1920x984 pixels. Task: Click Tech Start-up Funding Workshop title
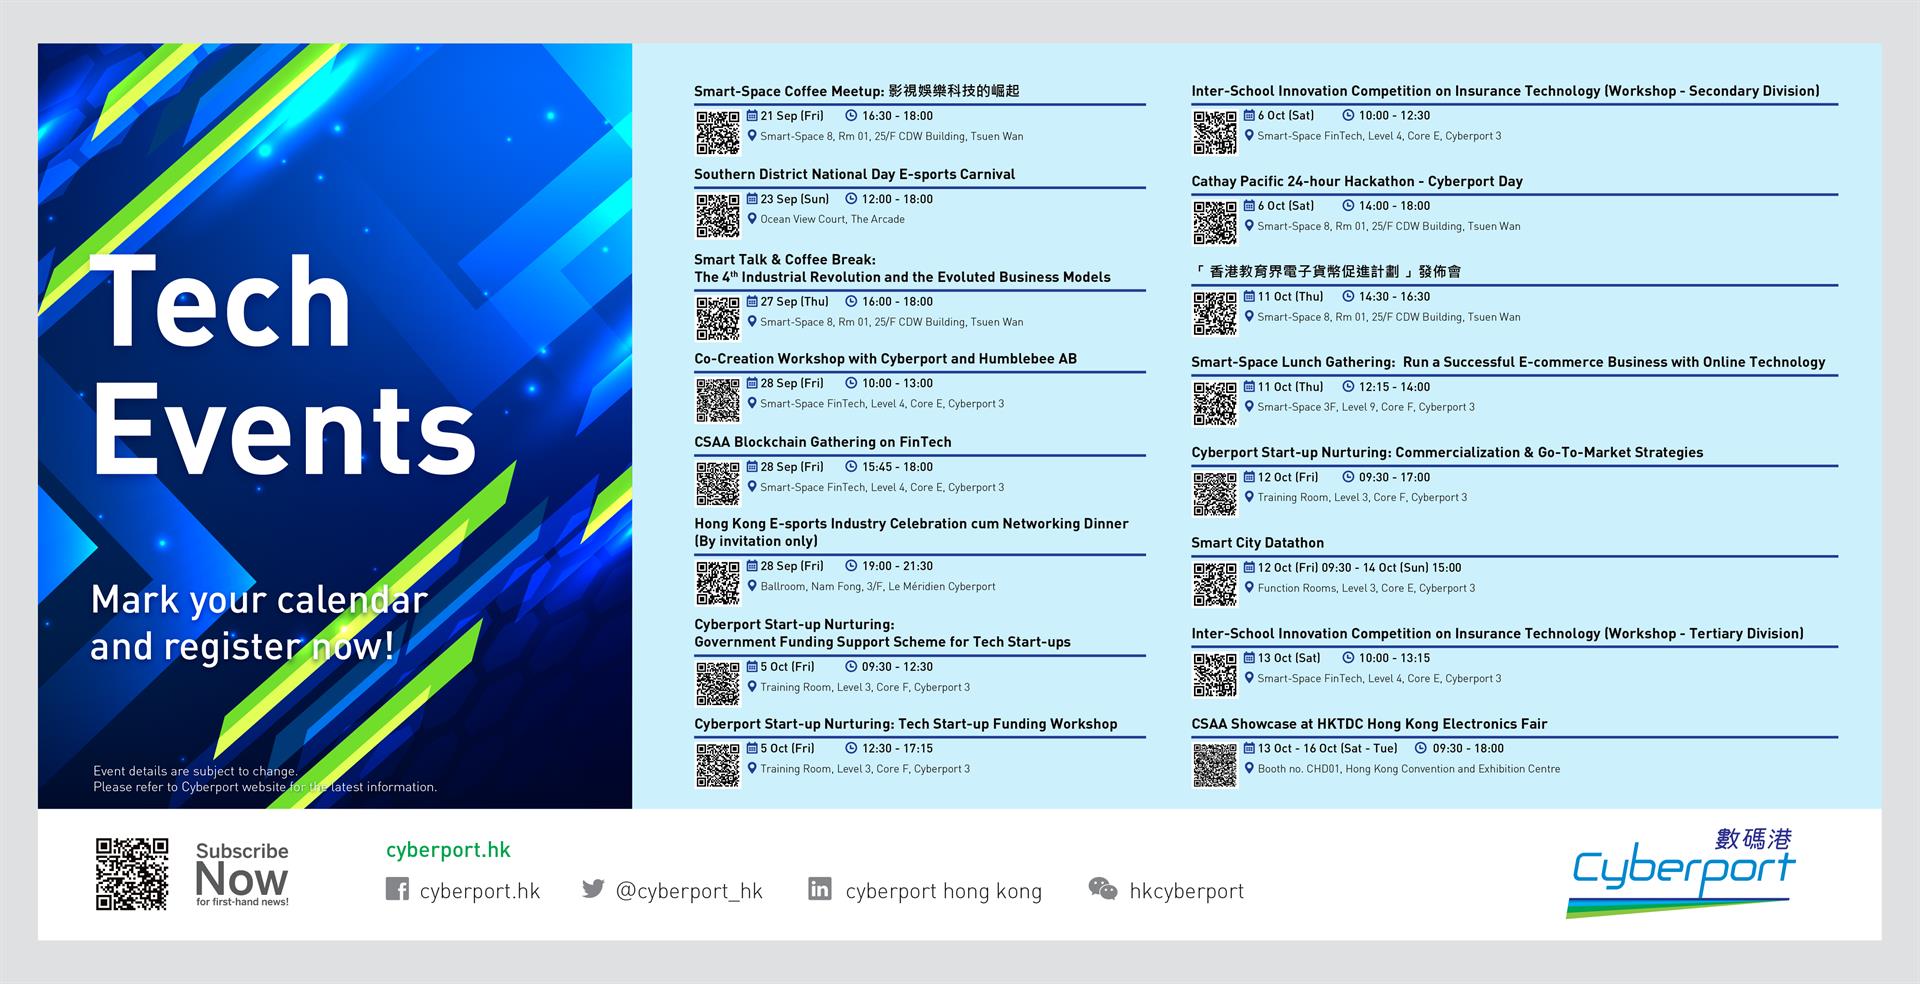point(906,724)
